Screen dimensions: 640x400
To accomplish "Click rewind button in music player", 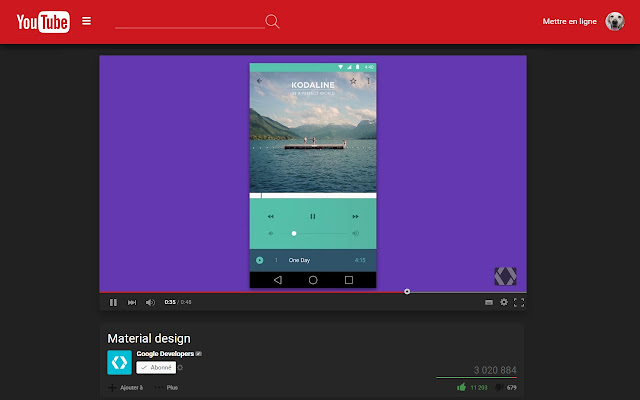I will 271,216.
